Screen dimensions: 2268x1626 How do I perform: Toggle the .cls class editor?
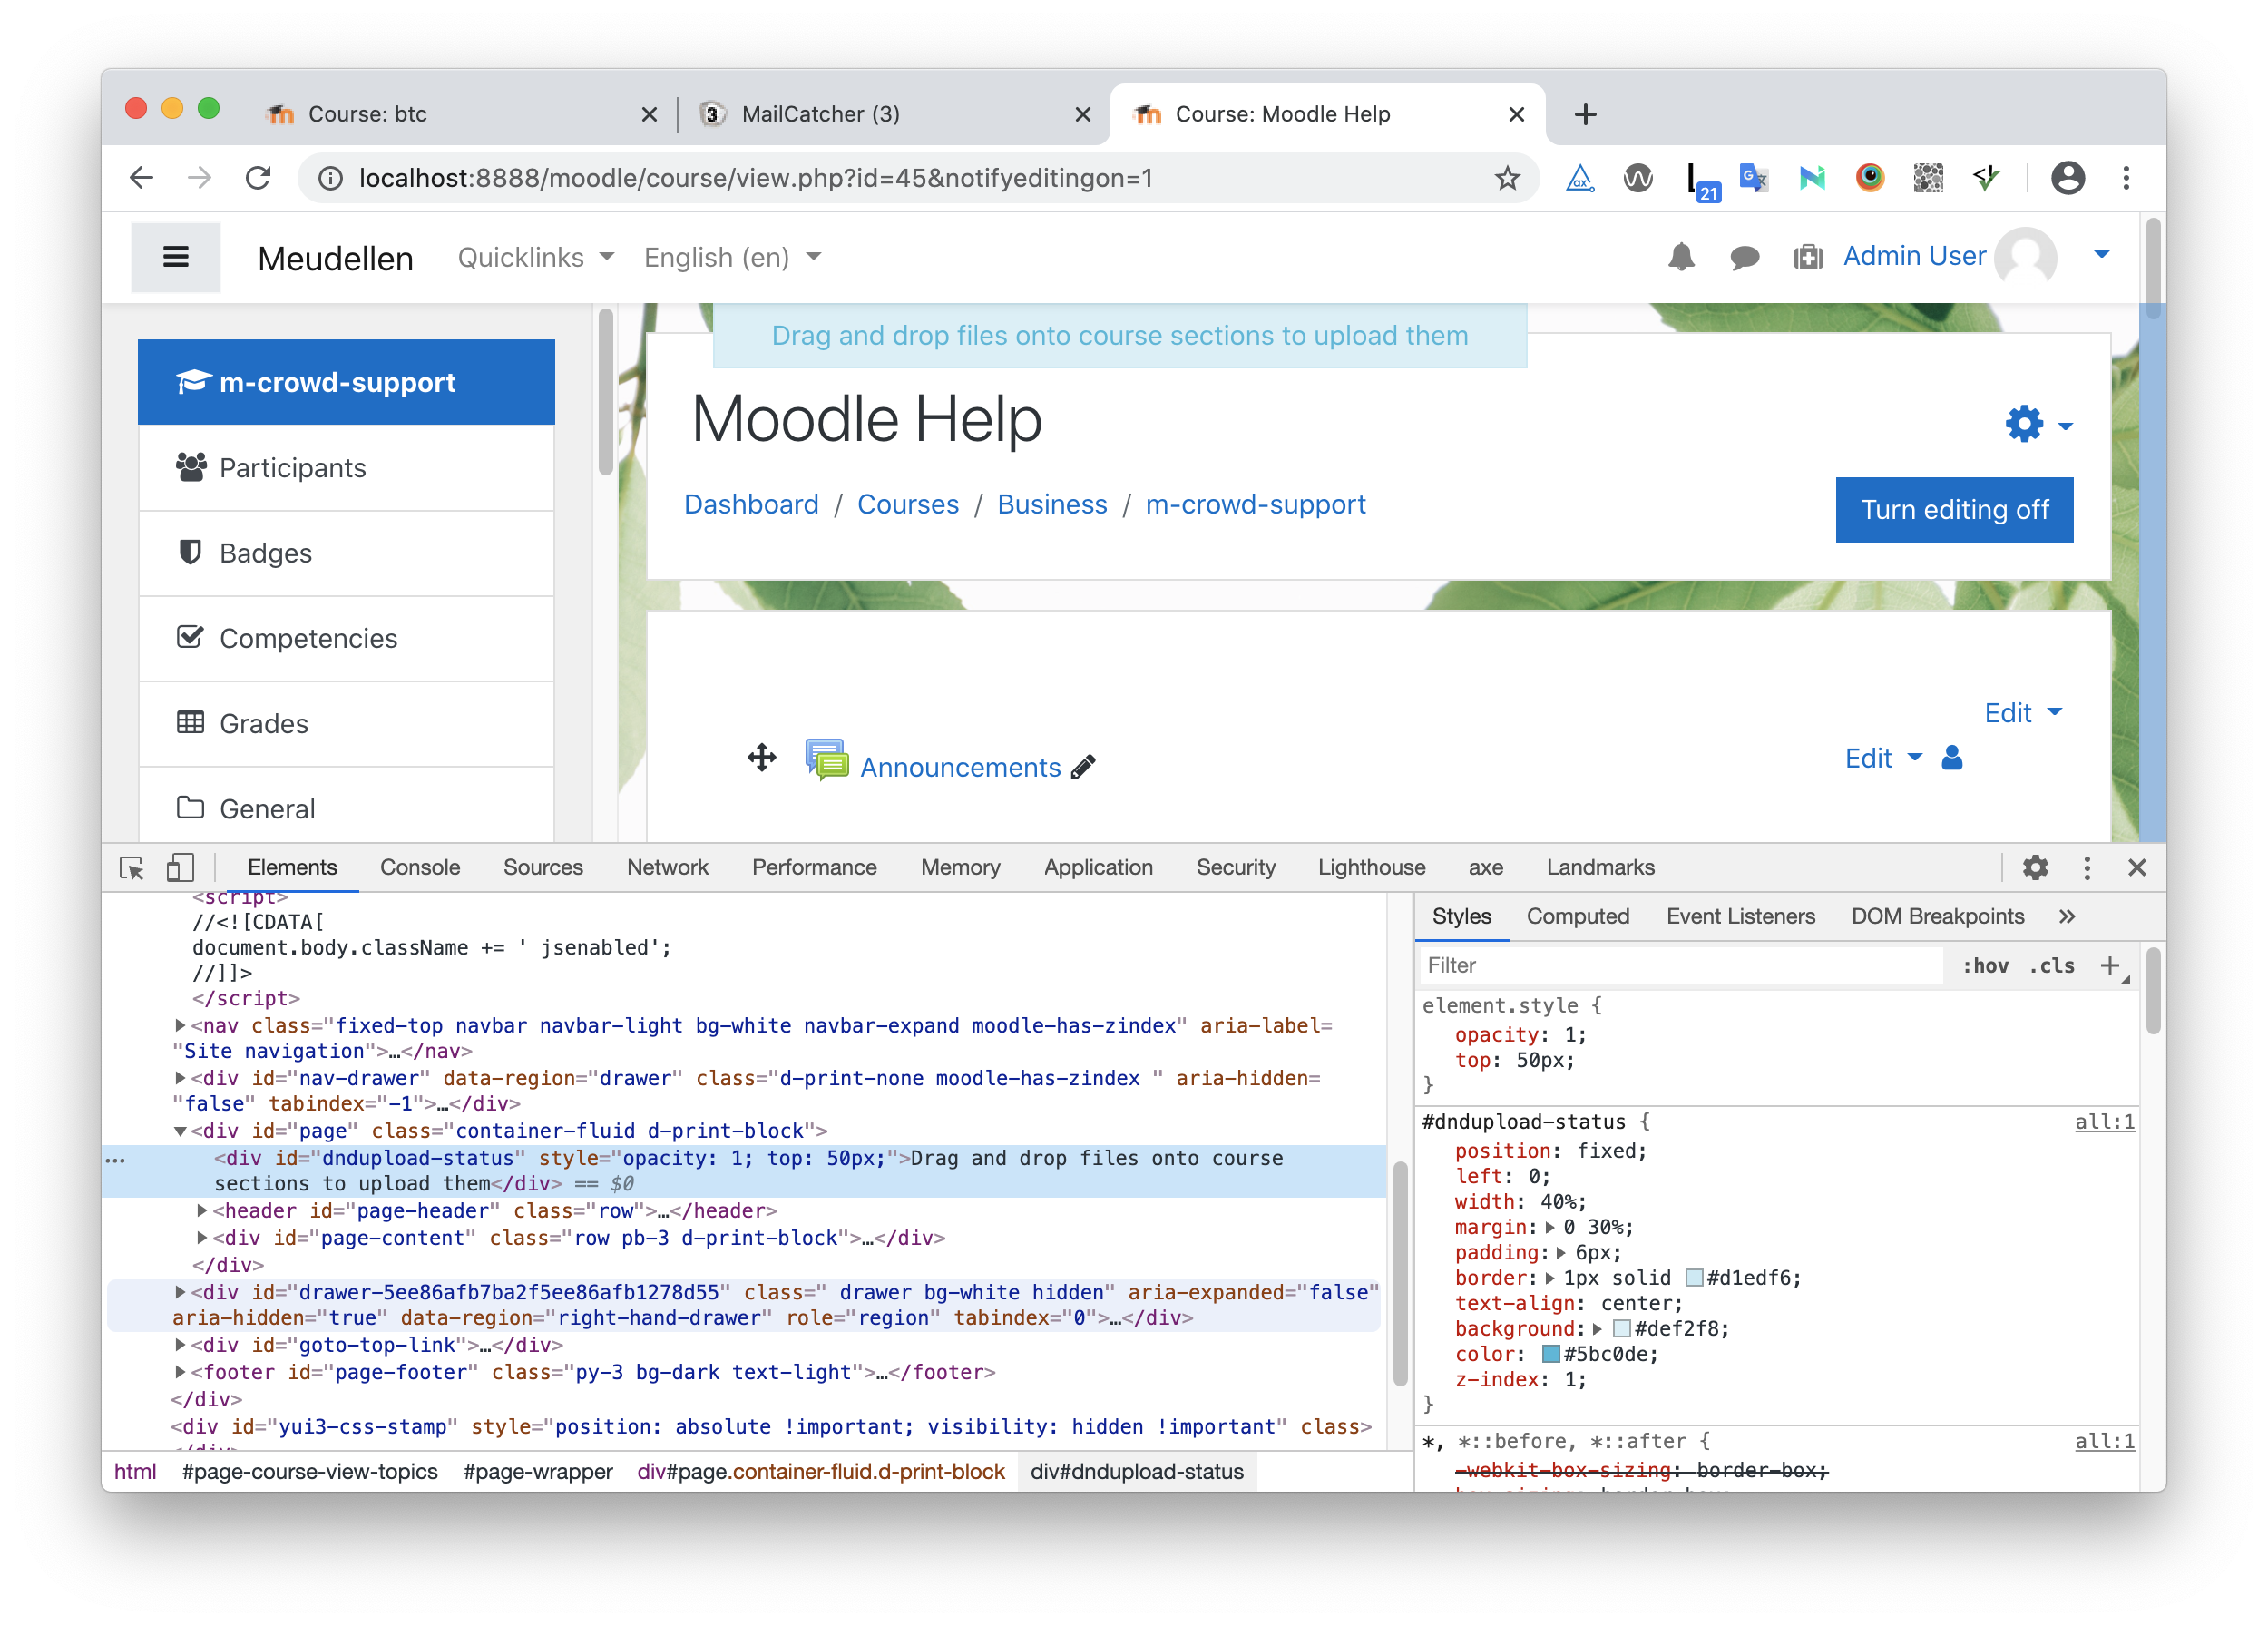(x=2052, y=965)
